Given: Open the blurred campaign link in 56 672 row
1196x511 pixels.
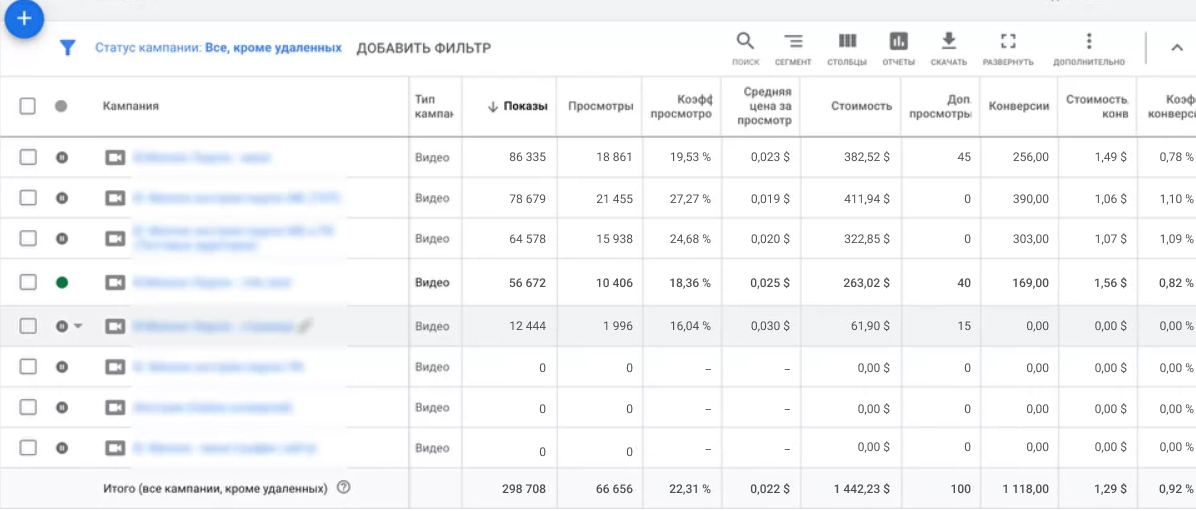Looking at the screenshot, I should (x=211, y=282).
